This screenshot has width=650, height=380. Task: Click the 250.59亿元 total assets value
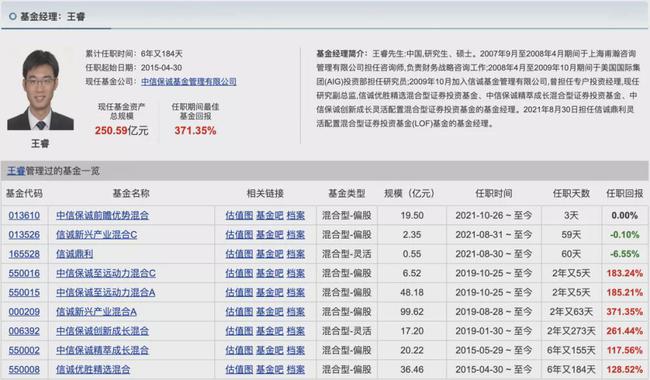tap(121, 131)
